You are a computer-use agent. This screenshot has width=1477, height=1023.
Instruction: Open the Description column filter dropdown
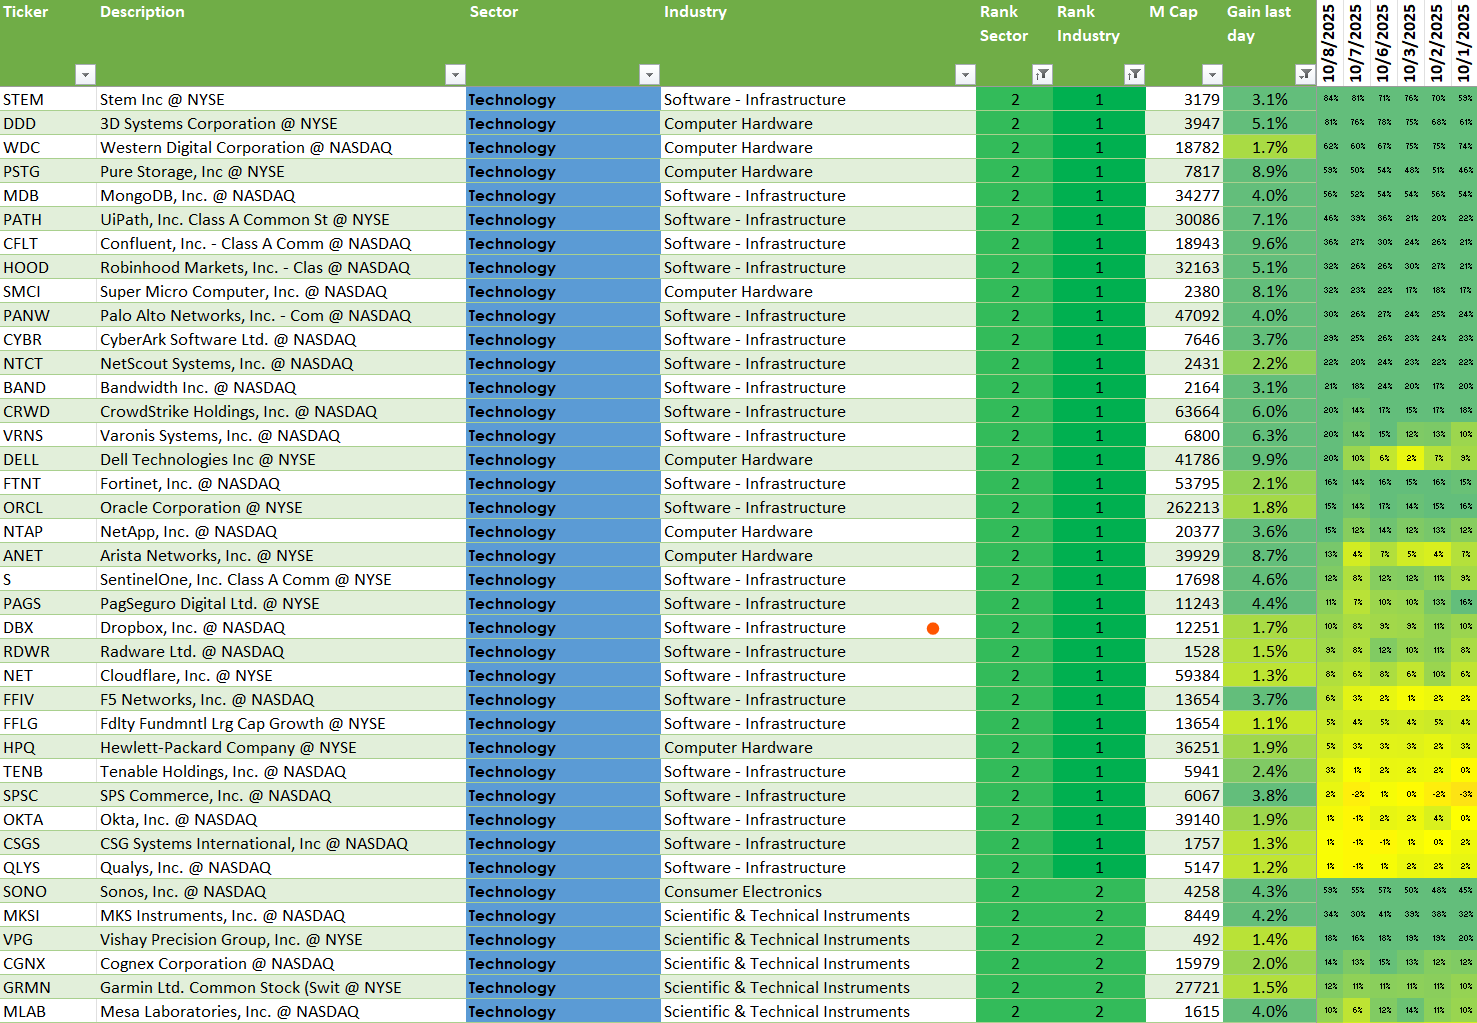(455, 75)
